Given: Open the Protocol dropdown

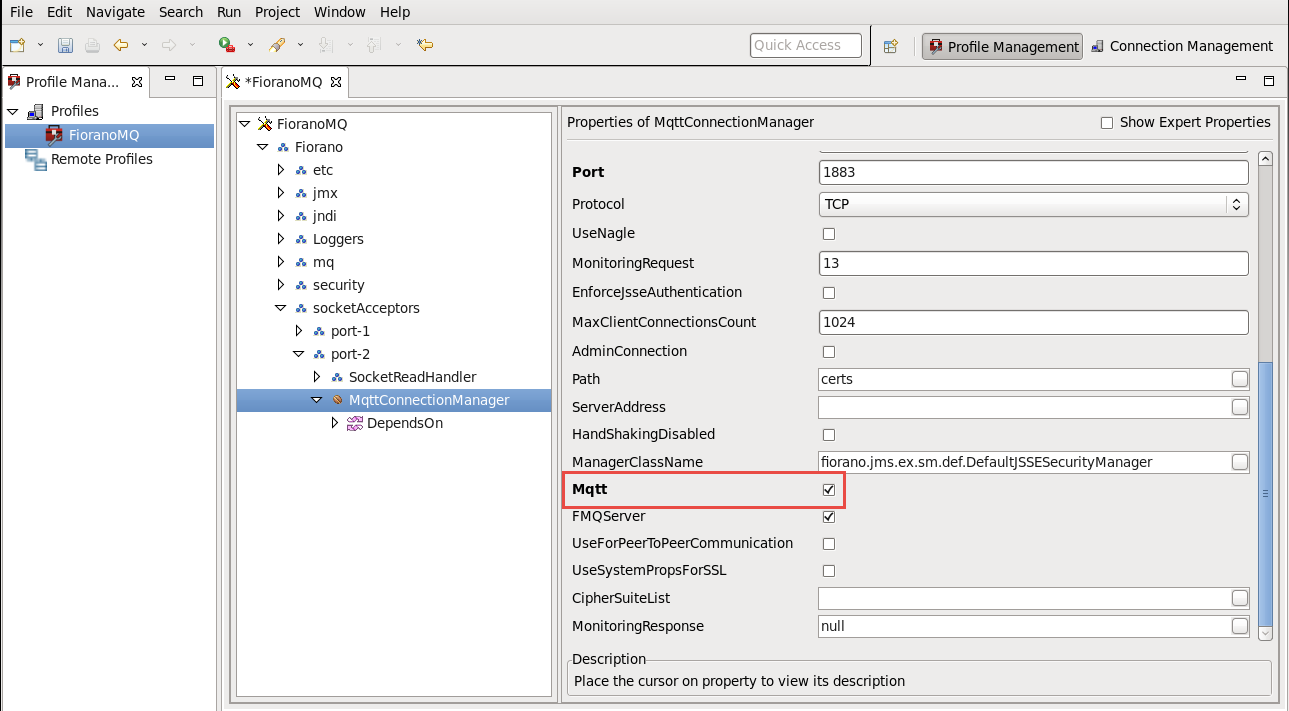Looking at the screenshot, I should 1033,204.
